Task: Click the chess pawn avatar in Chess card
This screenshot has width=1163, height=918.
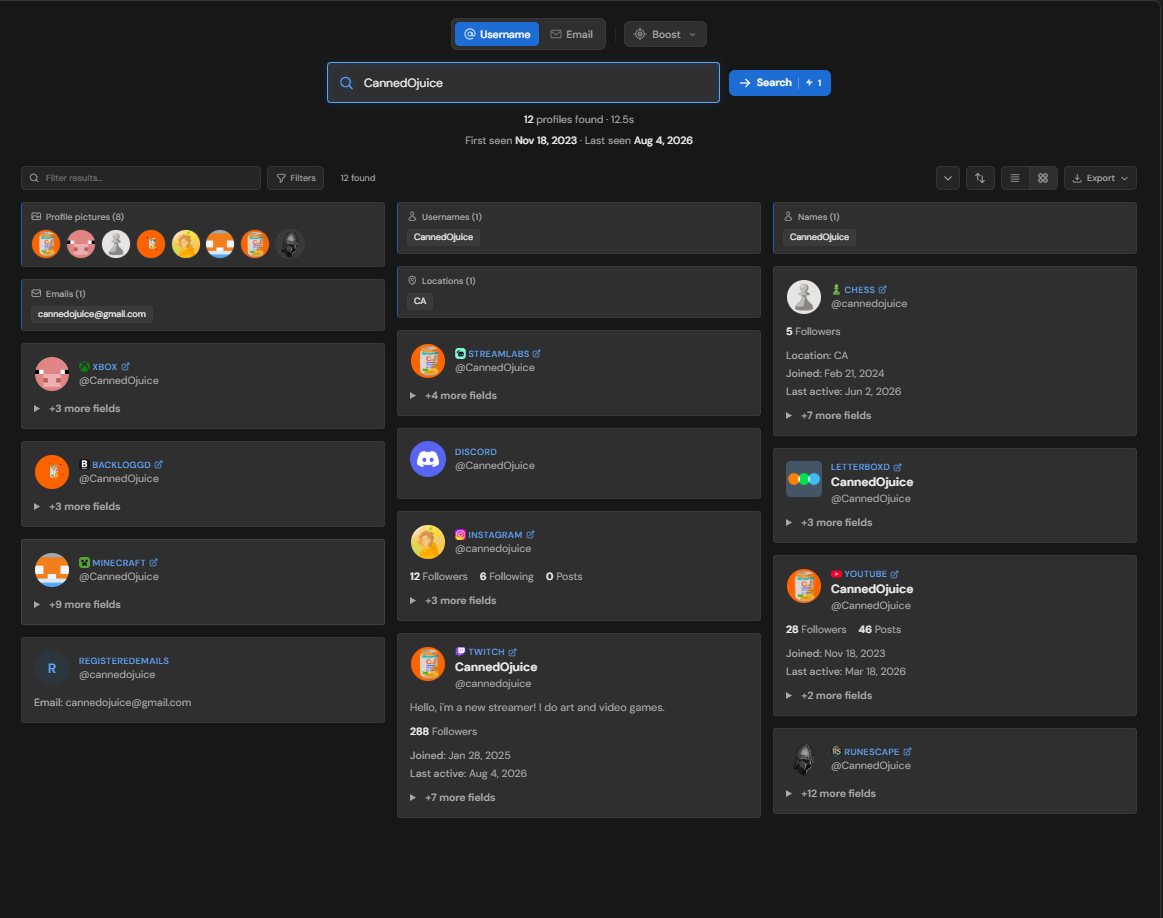Action: point(804,297)
